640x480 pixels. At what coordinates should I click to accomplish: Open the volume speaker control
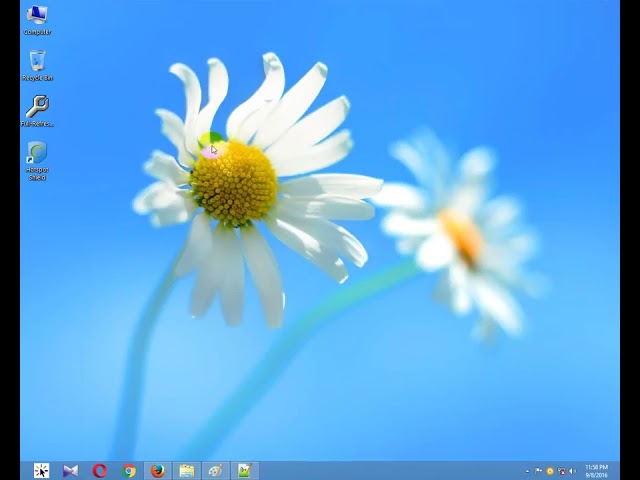click(x=573, y=471)
